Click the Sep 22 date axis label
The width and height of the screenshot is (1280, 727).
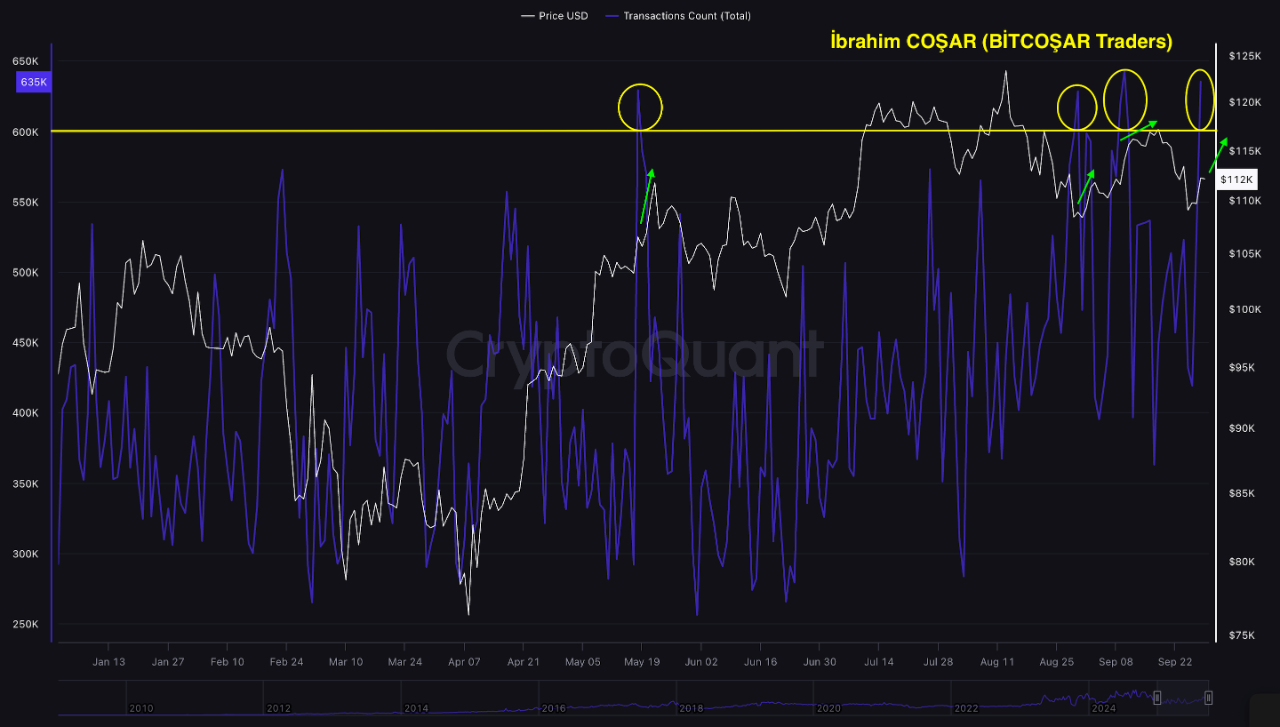click(1175, 661)
